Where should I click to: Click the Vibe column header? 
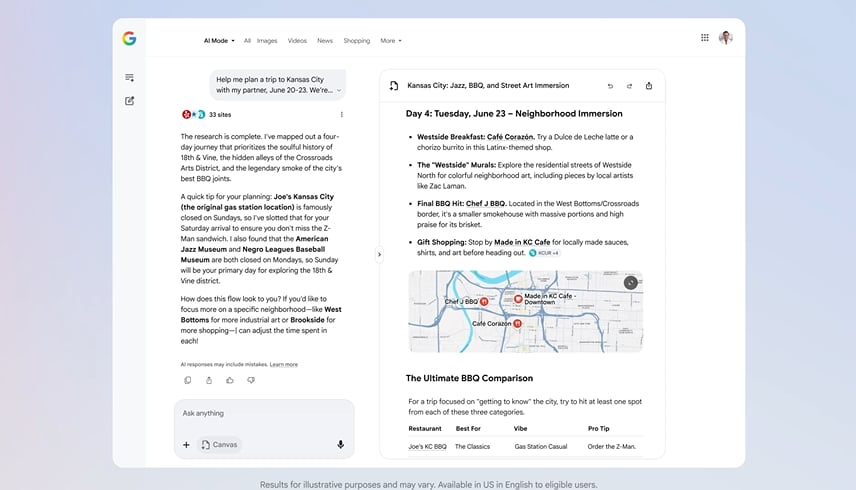pos(520,429)
